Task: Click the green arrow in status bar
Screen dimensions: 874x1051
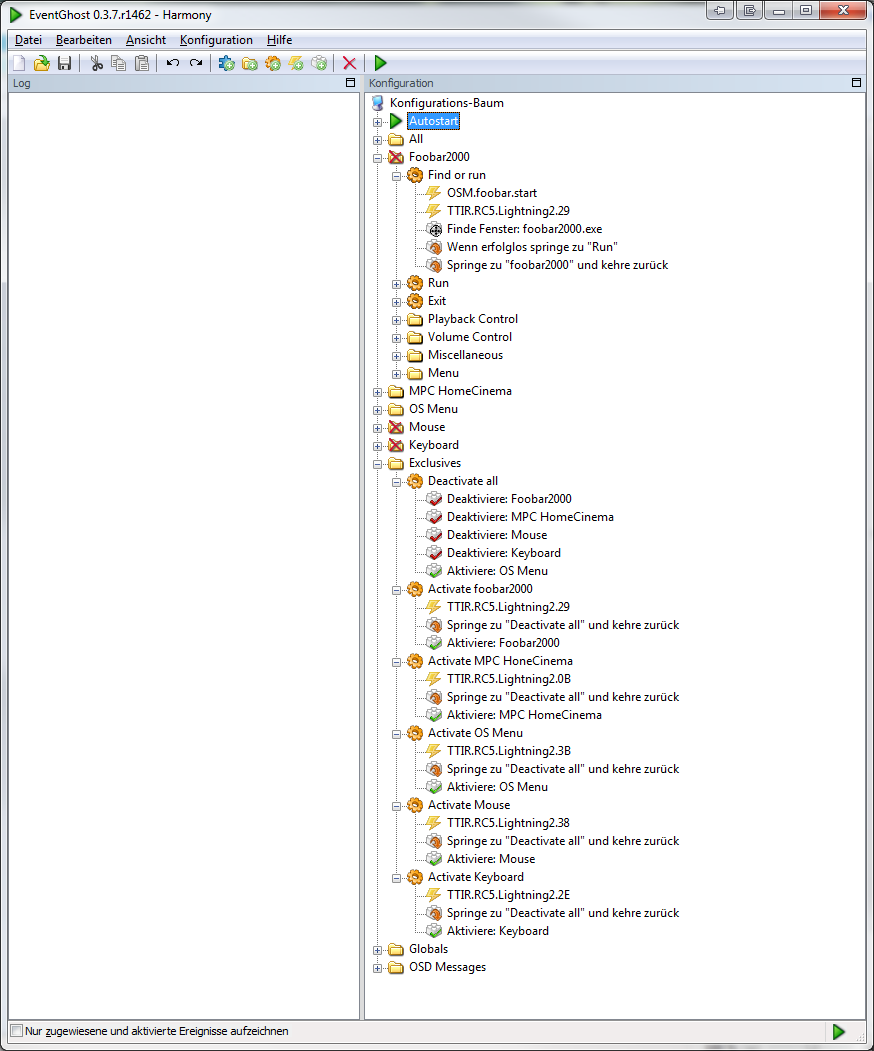Action: pyautogui.click(x=838, y=1031)
